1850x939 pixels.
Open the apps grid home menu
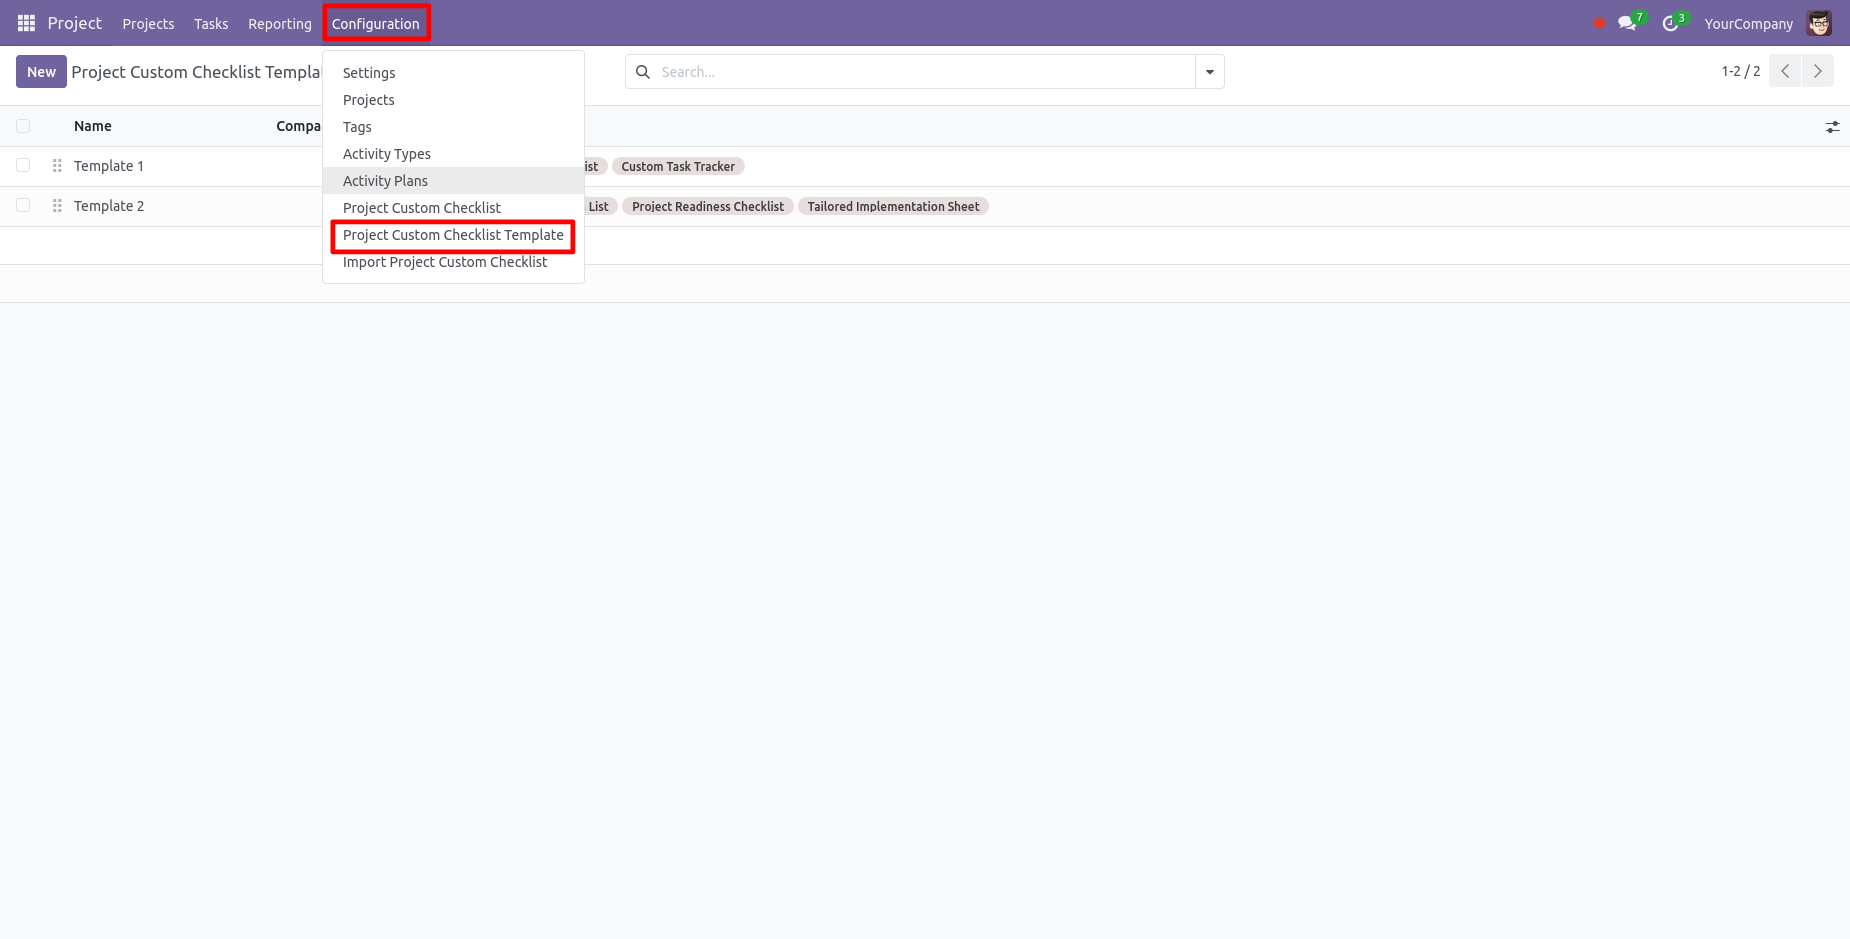pos(27,23)
